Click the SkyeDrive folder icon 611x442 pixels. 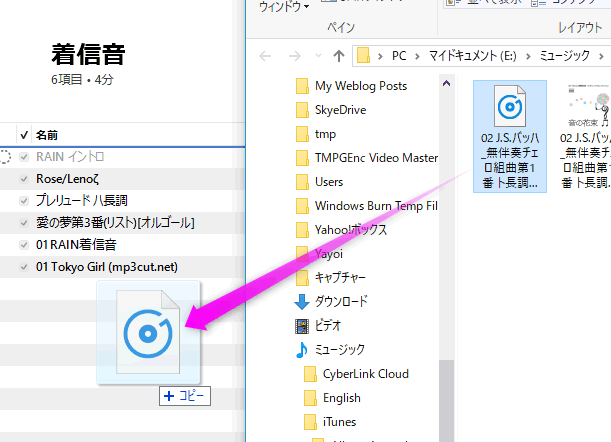point(302,110)
